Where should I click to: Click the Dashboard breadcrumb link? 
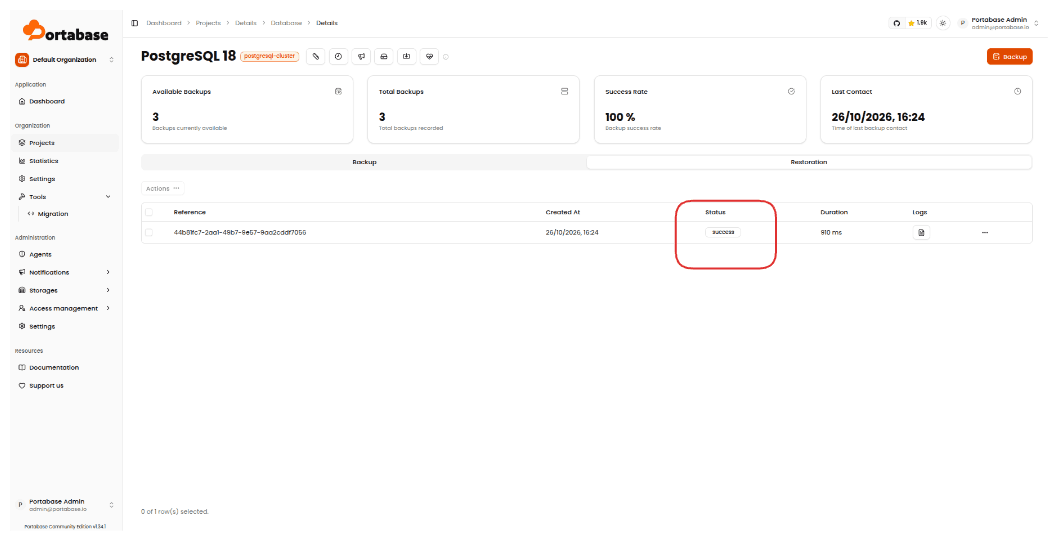[164, 23]
